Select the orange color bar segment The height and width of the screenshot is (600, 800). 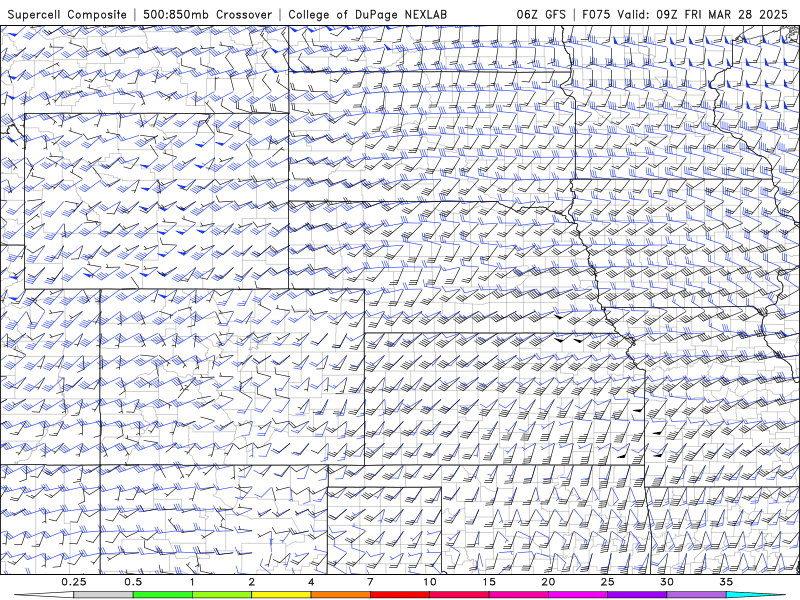click(340, 595)
